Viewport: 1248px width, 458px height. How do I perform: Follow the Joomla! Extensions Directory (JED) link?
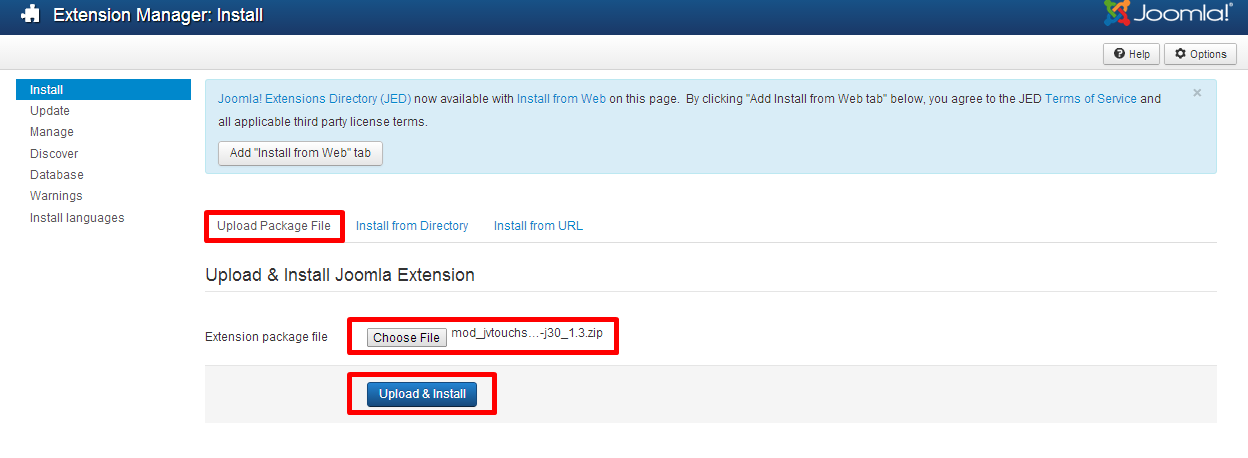(314, 99)
